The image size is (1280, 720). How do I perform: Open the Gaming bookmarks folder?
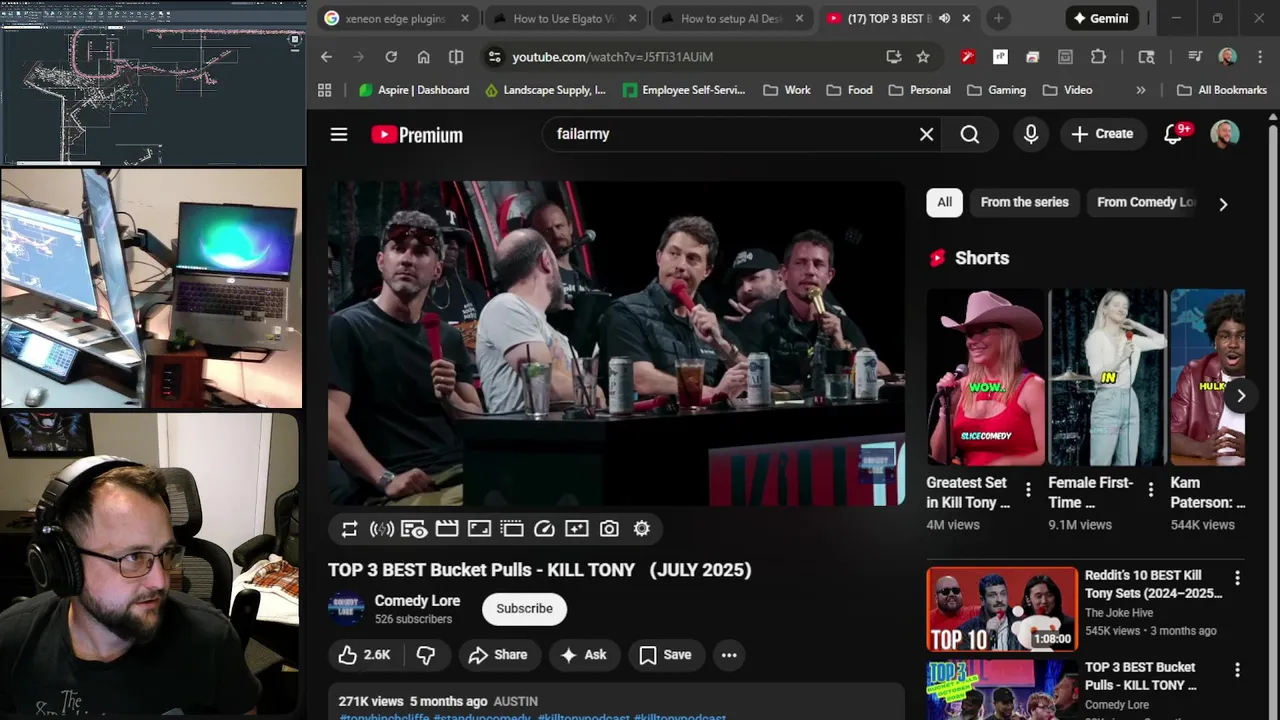click(996, 90)
